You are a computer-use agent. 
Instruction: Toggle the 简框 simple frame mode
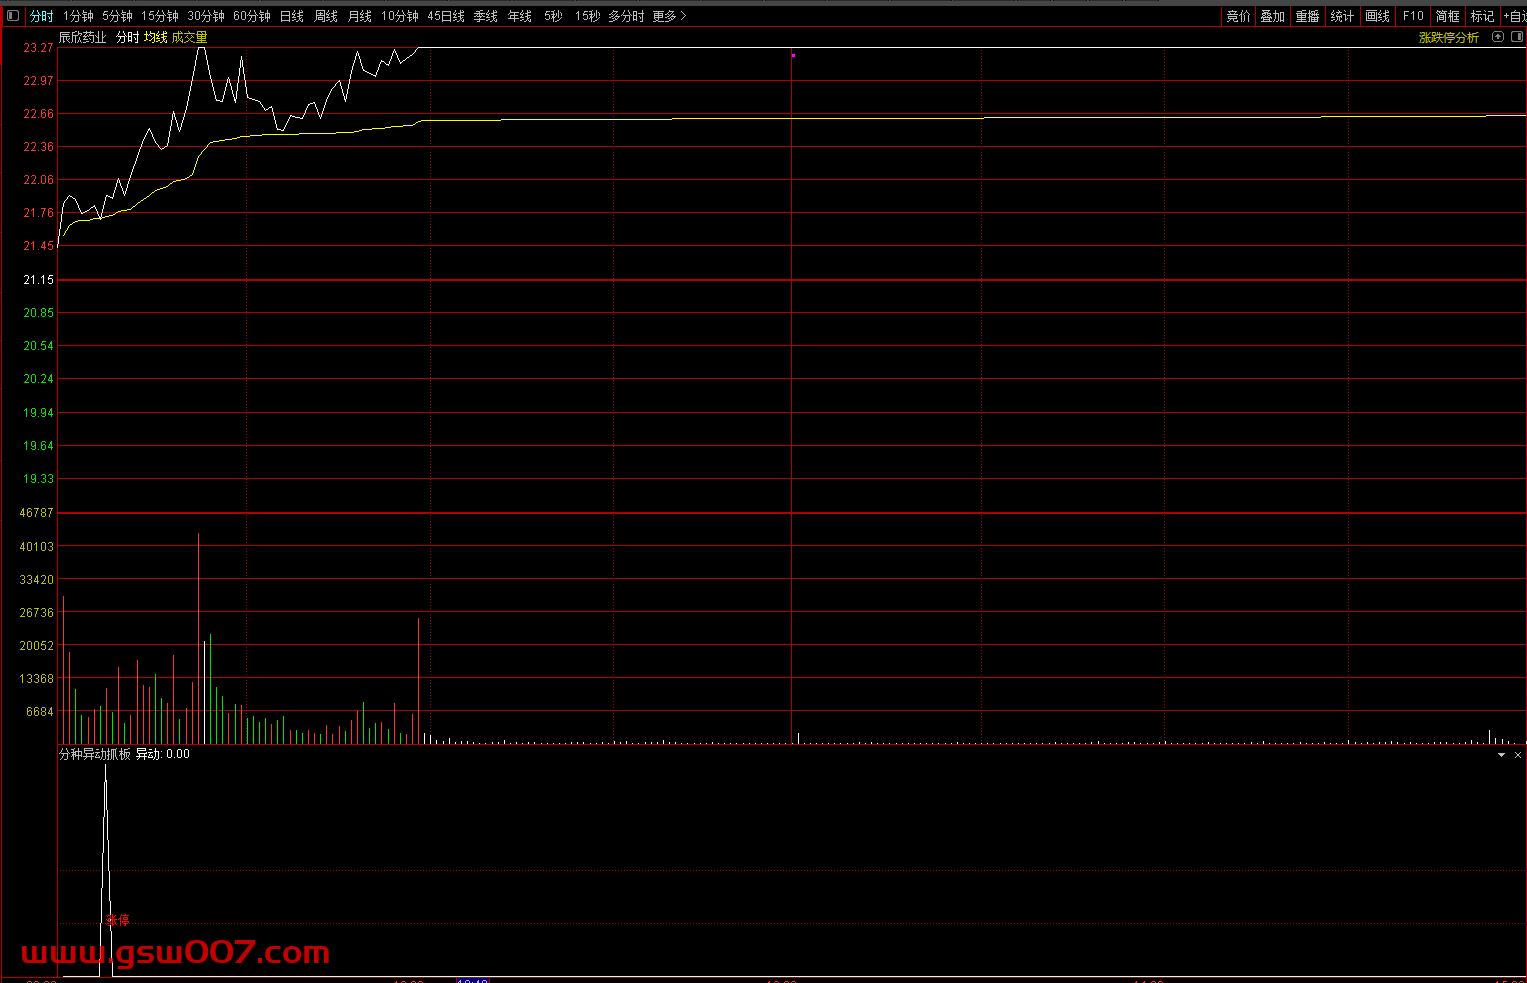[1447, 16]
